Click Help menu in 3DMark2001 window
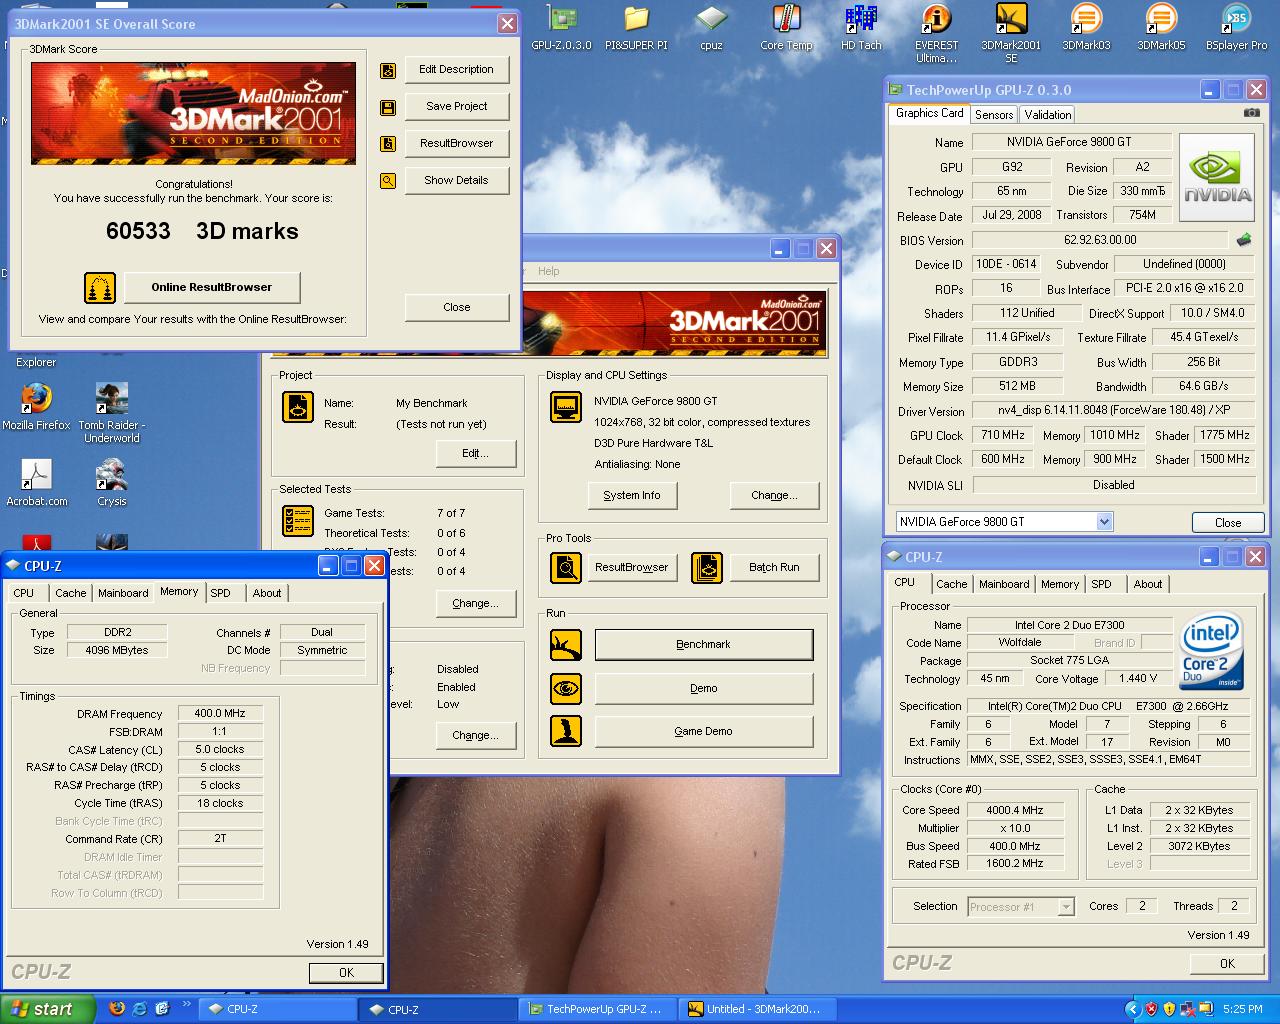 pyautogui.click(x=549, y=271)
